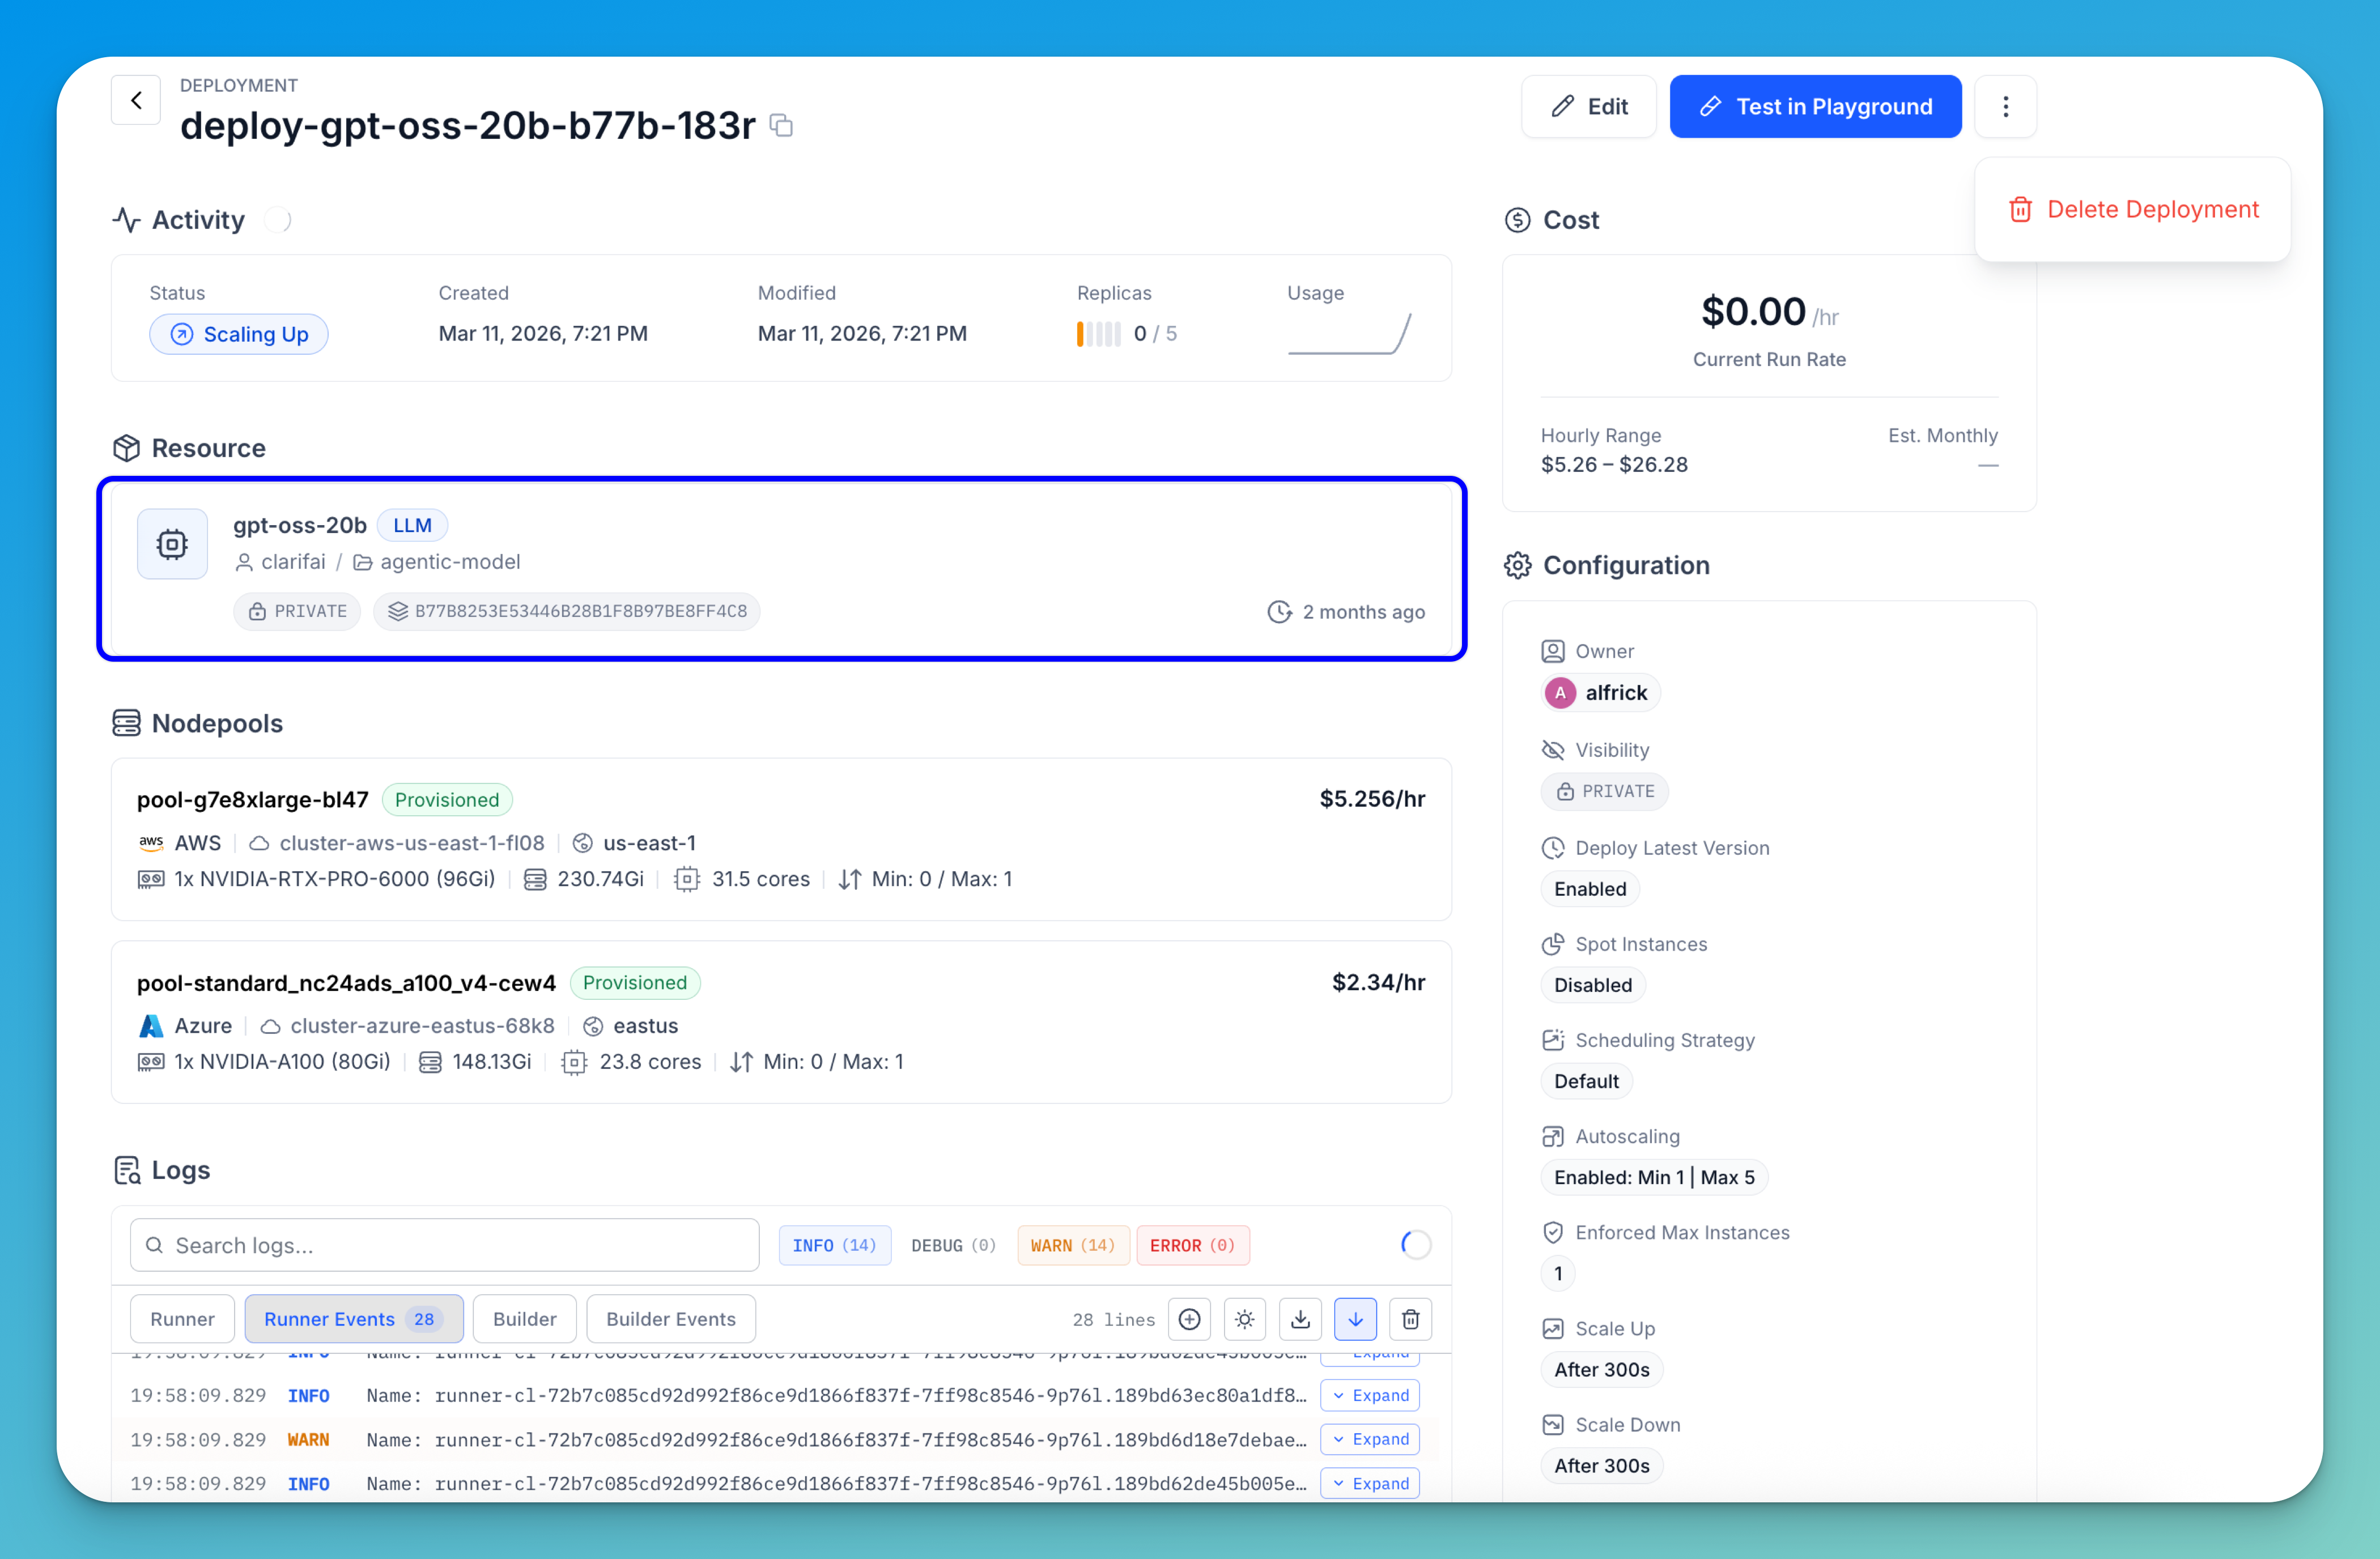Click the circled plus icon in logs toolbar
The height and width of the screenshot is (1559, 2380).
(x=1189, y=1319)
